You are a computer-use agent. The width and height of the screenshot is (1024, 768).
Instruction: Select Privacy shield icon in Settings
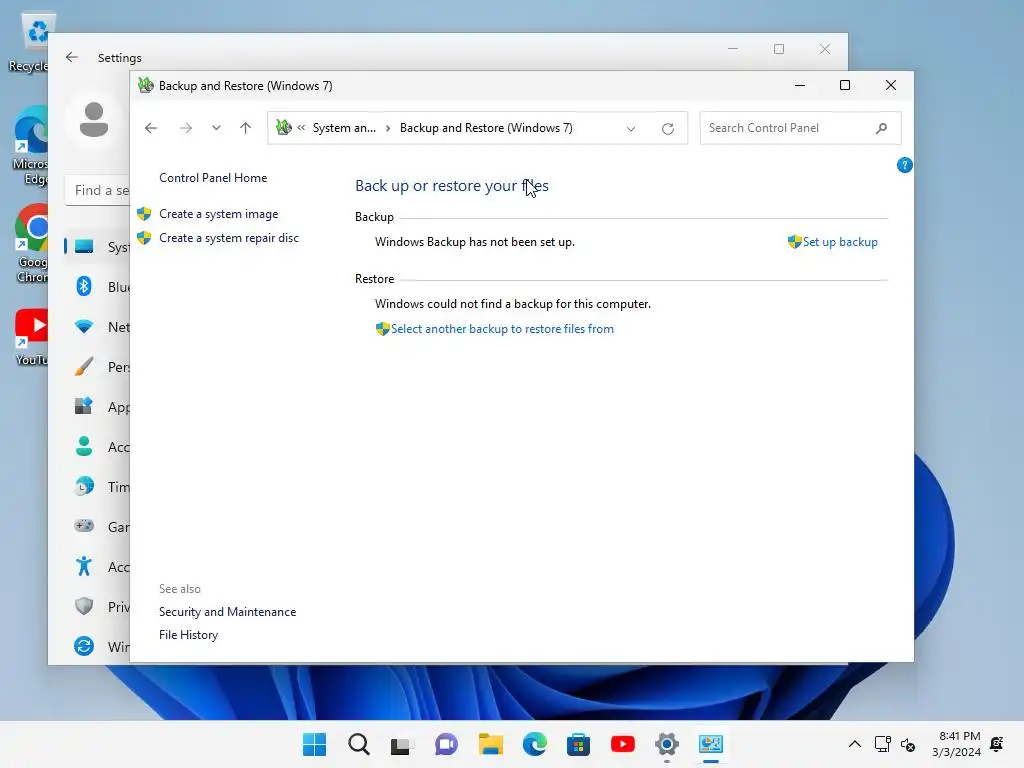pos(84,607)
